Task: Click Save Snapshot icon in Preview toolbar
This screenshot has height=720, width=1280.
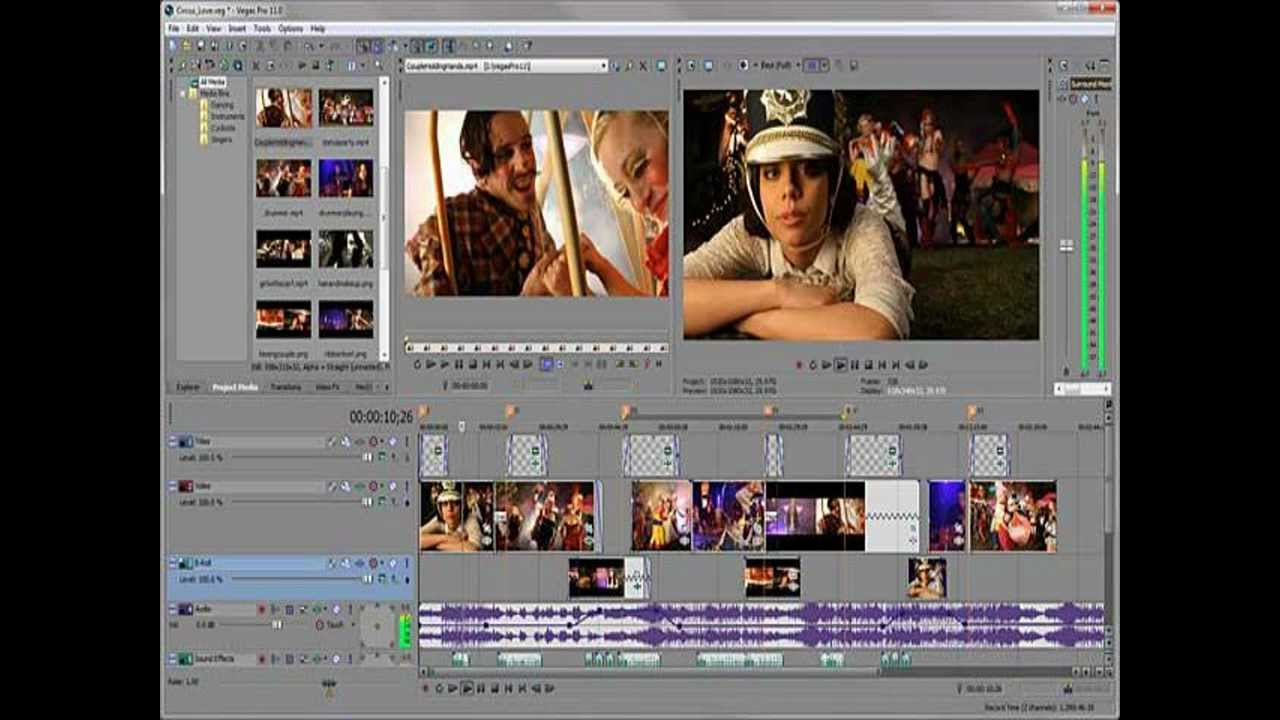Action: pyautogui.click(x=853, y=65)
